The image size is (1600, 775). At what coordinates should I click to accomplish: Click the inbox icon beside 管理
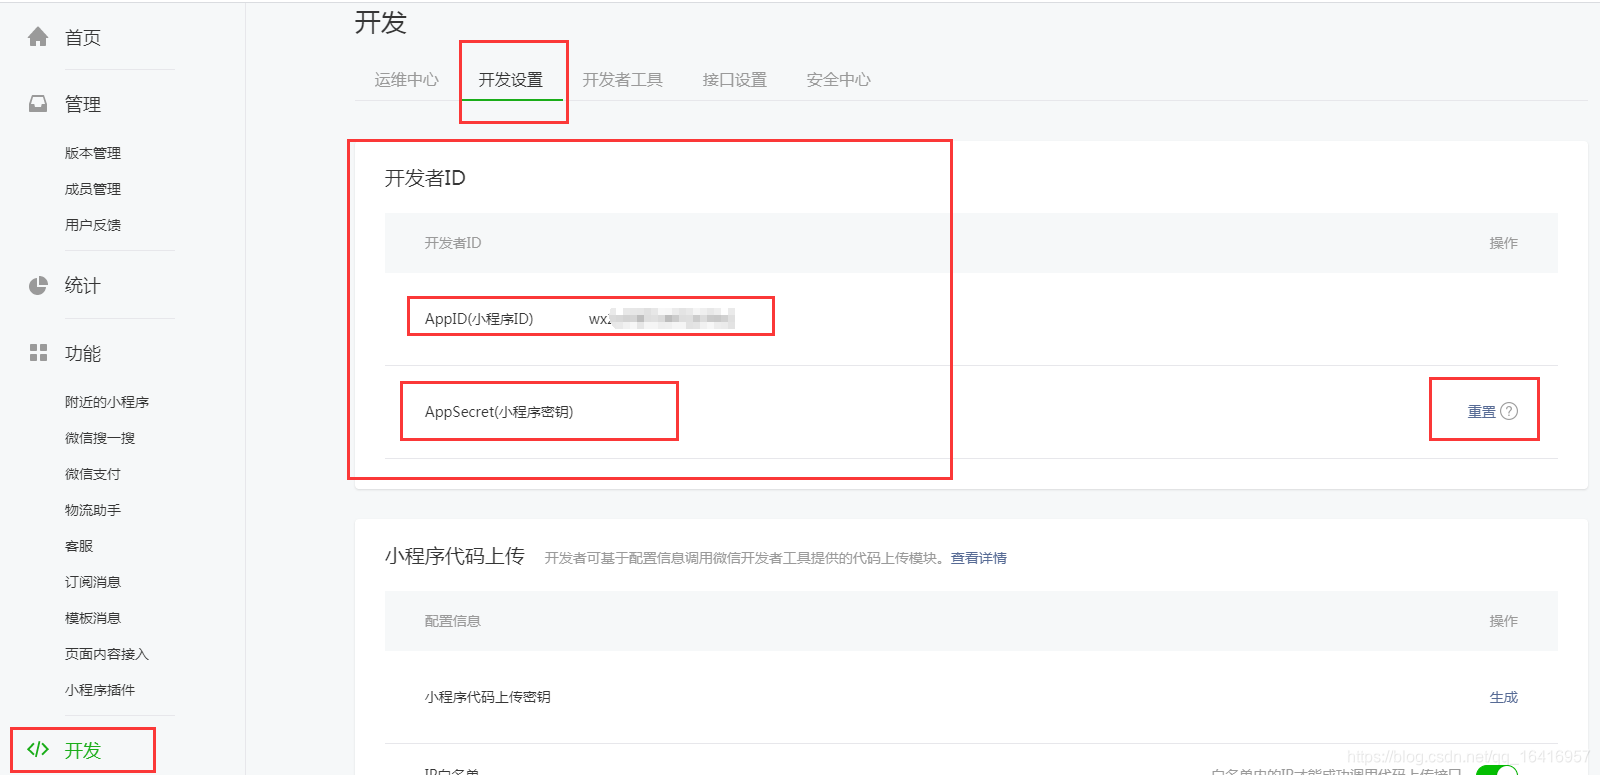(38, 104)
